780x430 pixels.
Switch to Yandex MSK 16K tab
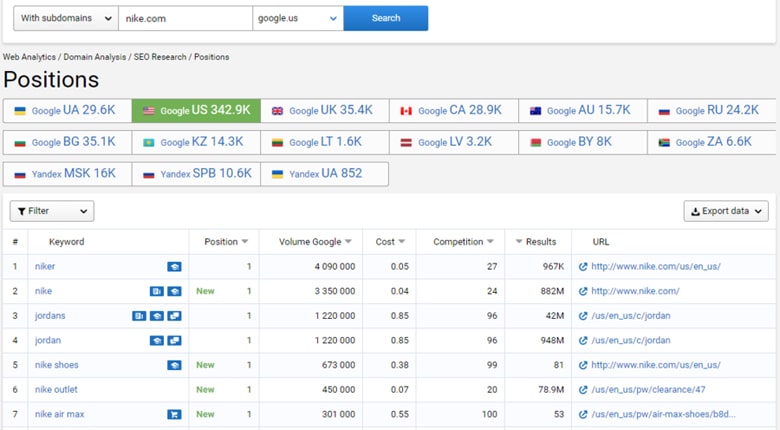click(x=67, y=174)
